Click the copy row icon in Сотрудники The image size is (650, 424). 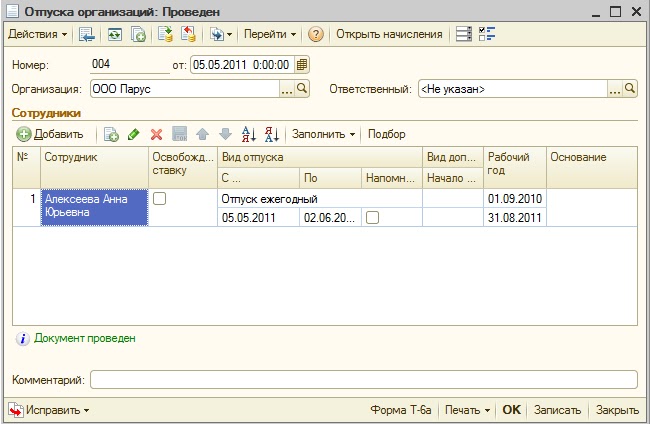tap(111, 134)
